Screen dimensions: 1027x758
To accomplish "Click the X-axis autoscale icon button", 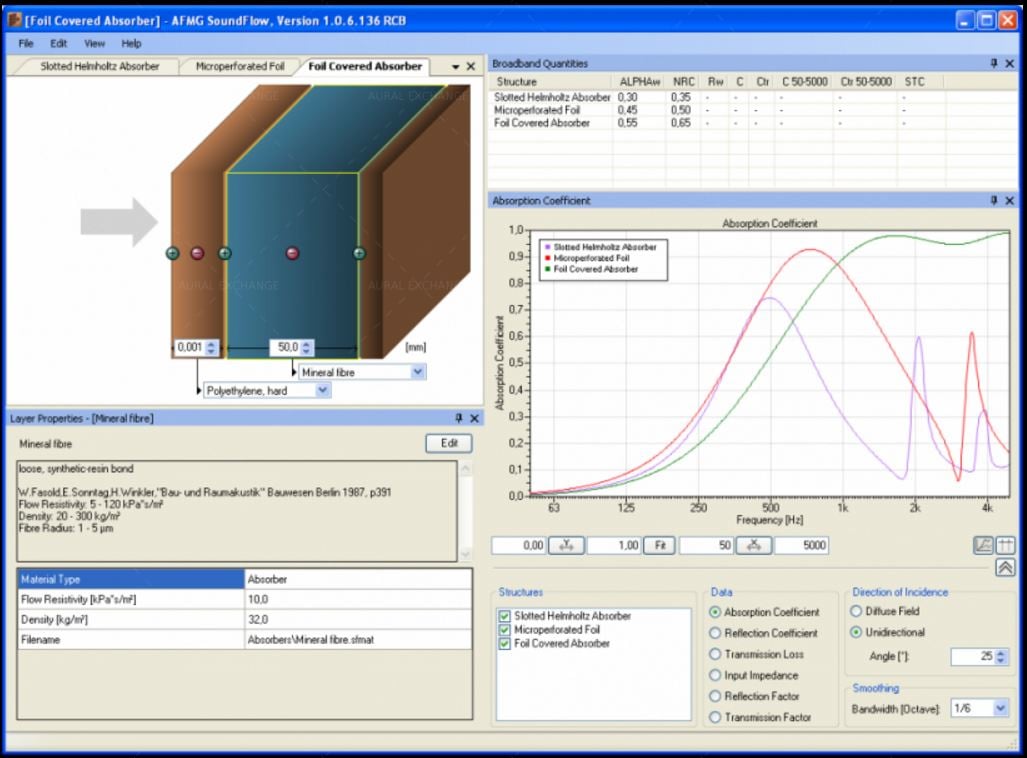I will 755,545.
